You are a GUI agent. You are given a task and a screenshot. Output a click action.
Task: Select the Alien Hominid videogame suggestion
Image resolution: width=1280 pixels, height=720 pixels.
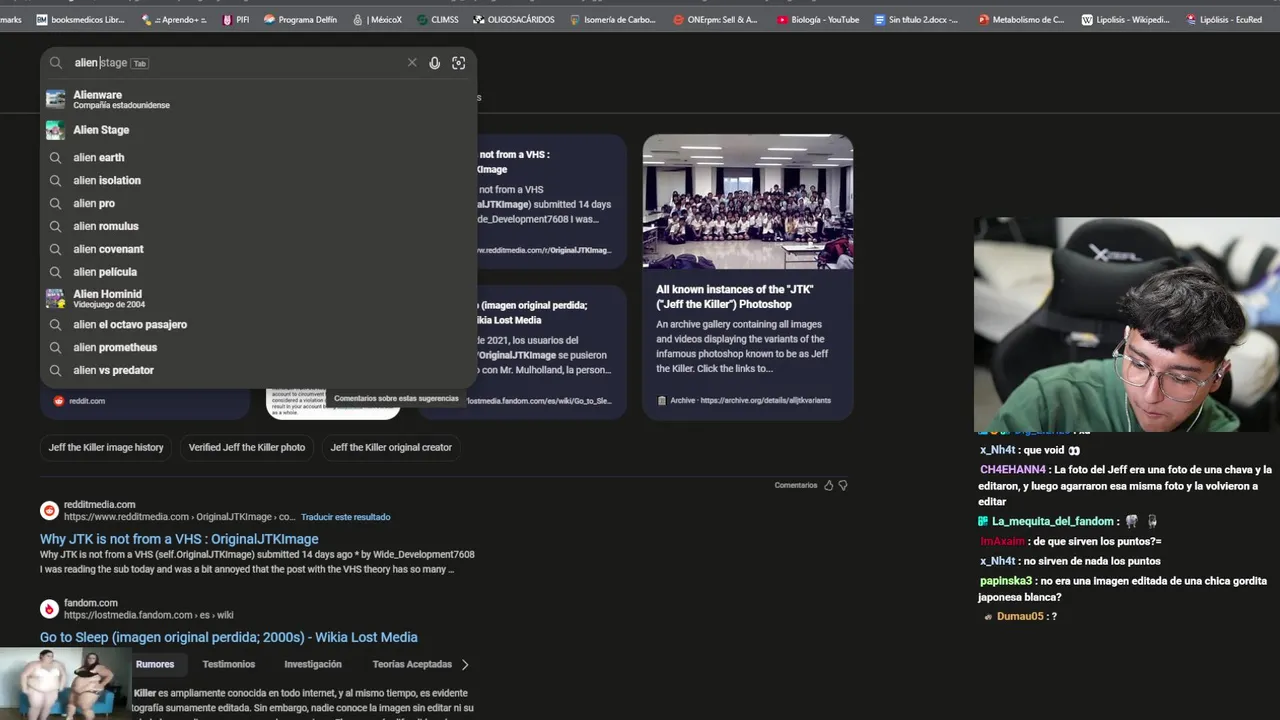(258, 298)
